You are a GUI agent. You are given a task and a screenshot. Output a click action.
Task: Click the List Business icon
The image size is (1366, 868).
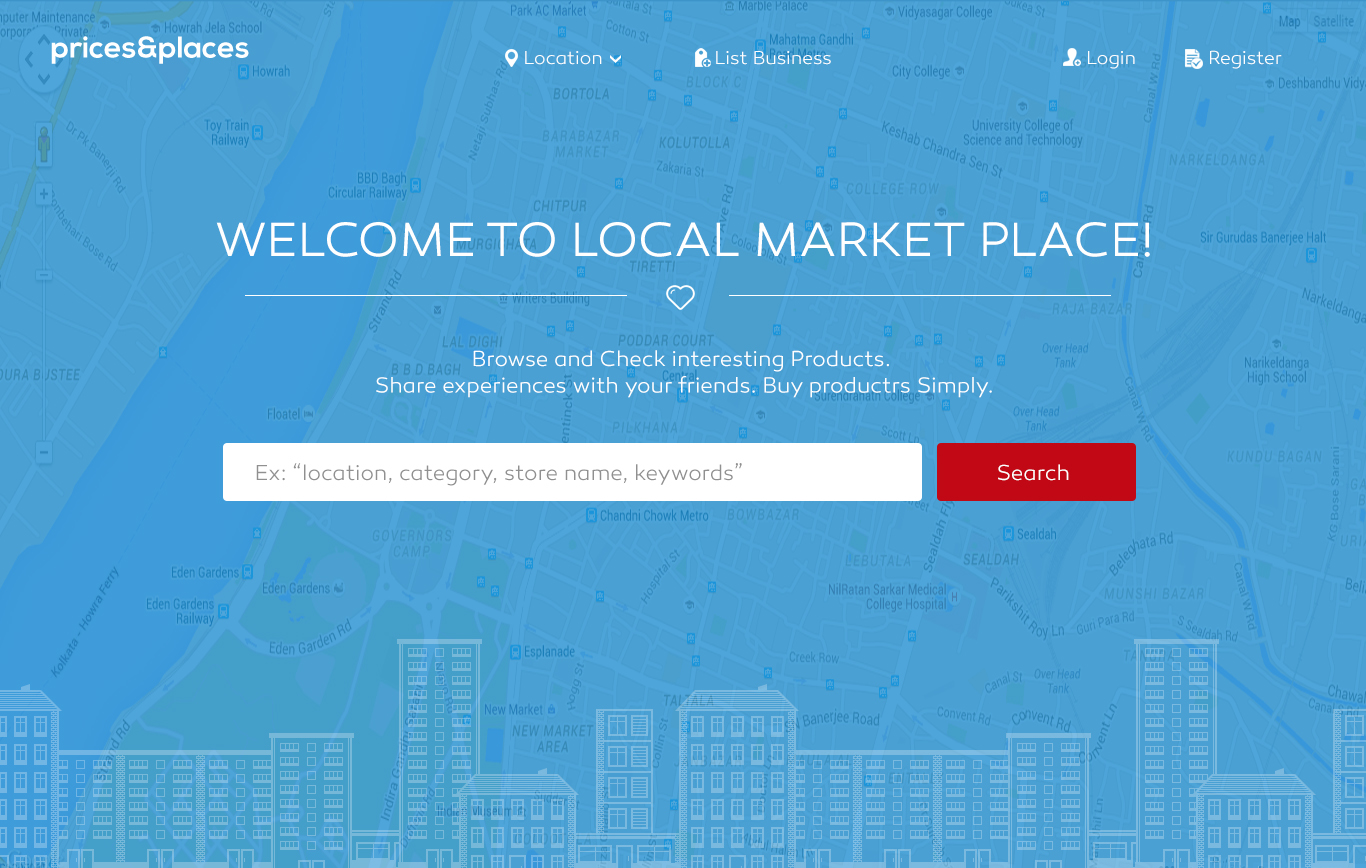[702, 58]
